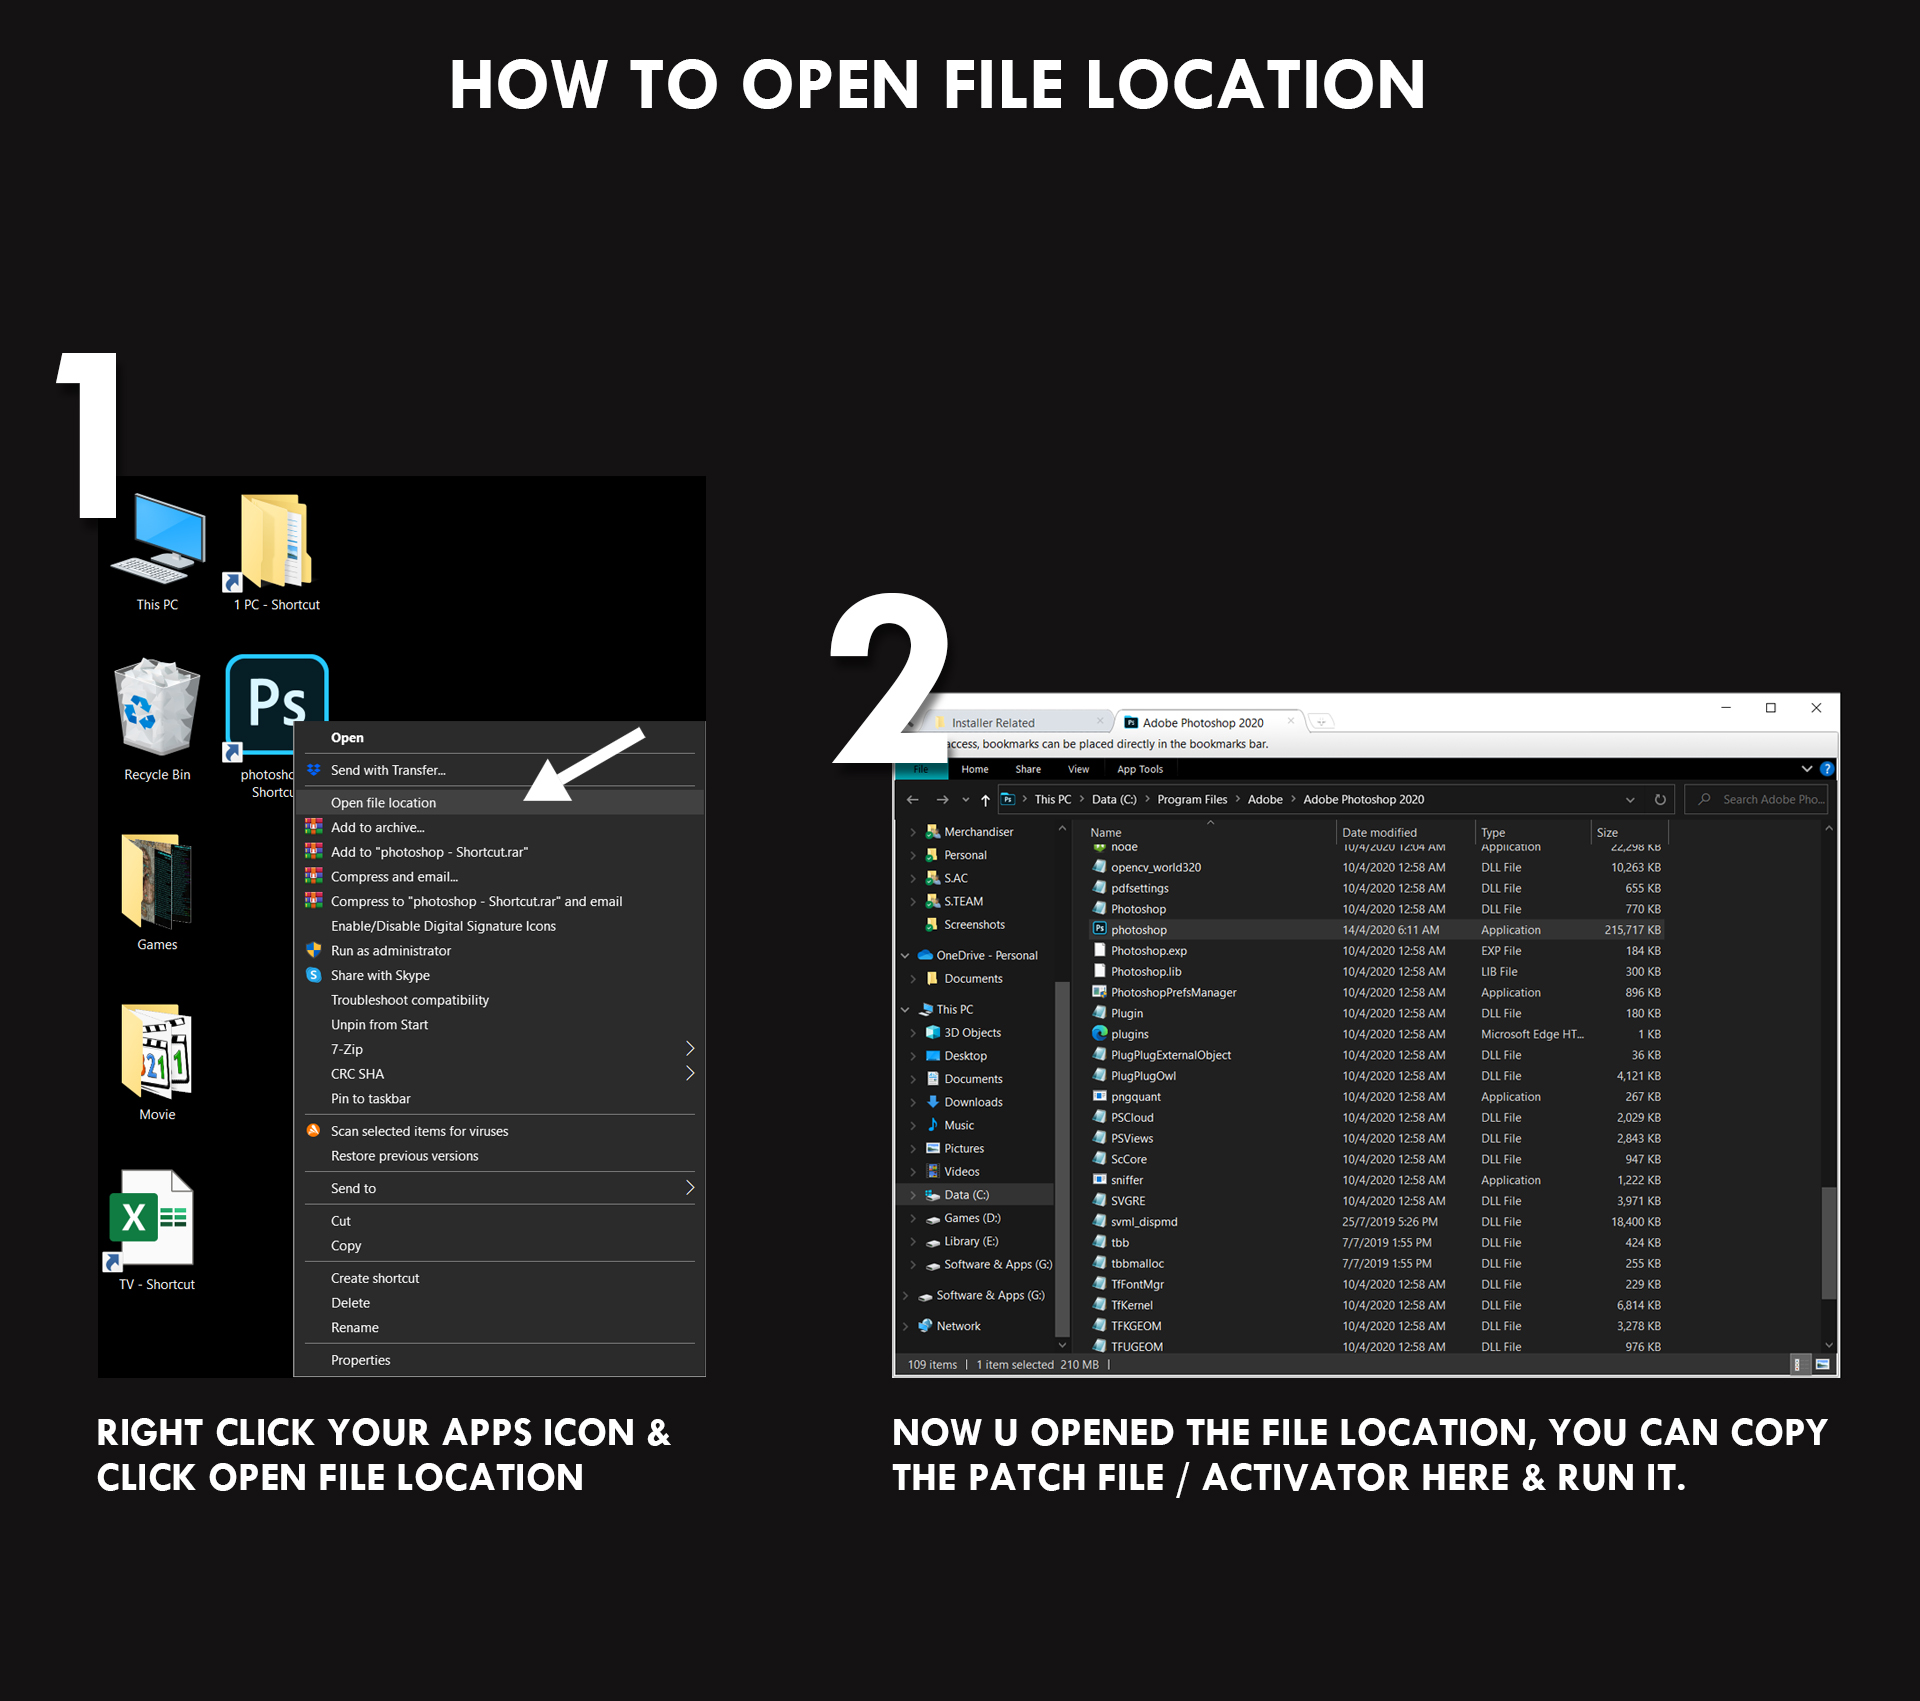
Task: Click the up-directory arrow in Explorer
Action: [x=985, y=800]
